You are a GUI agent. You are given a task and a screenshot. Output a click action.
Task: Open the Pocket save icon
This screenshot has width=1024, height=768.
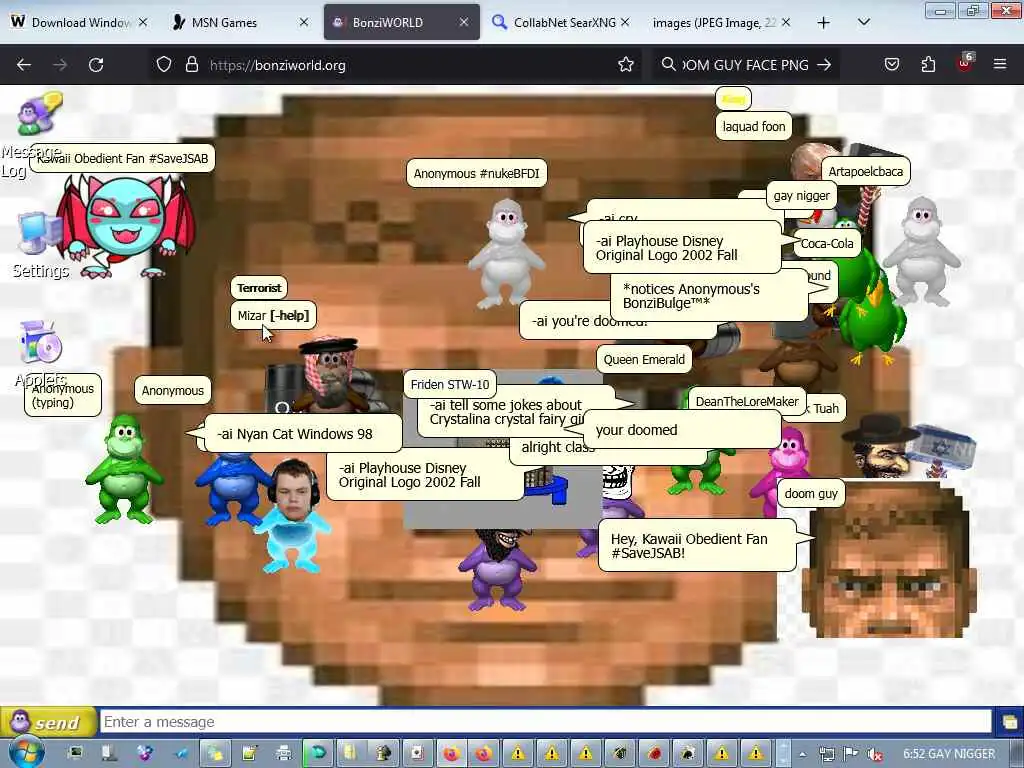892,65
